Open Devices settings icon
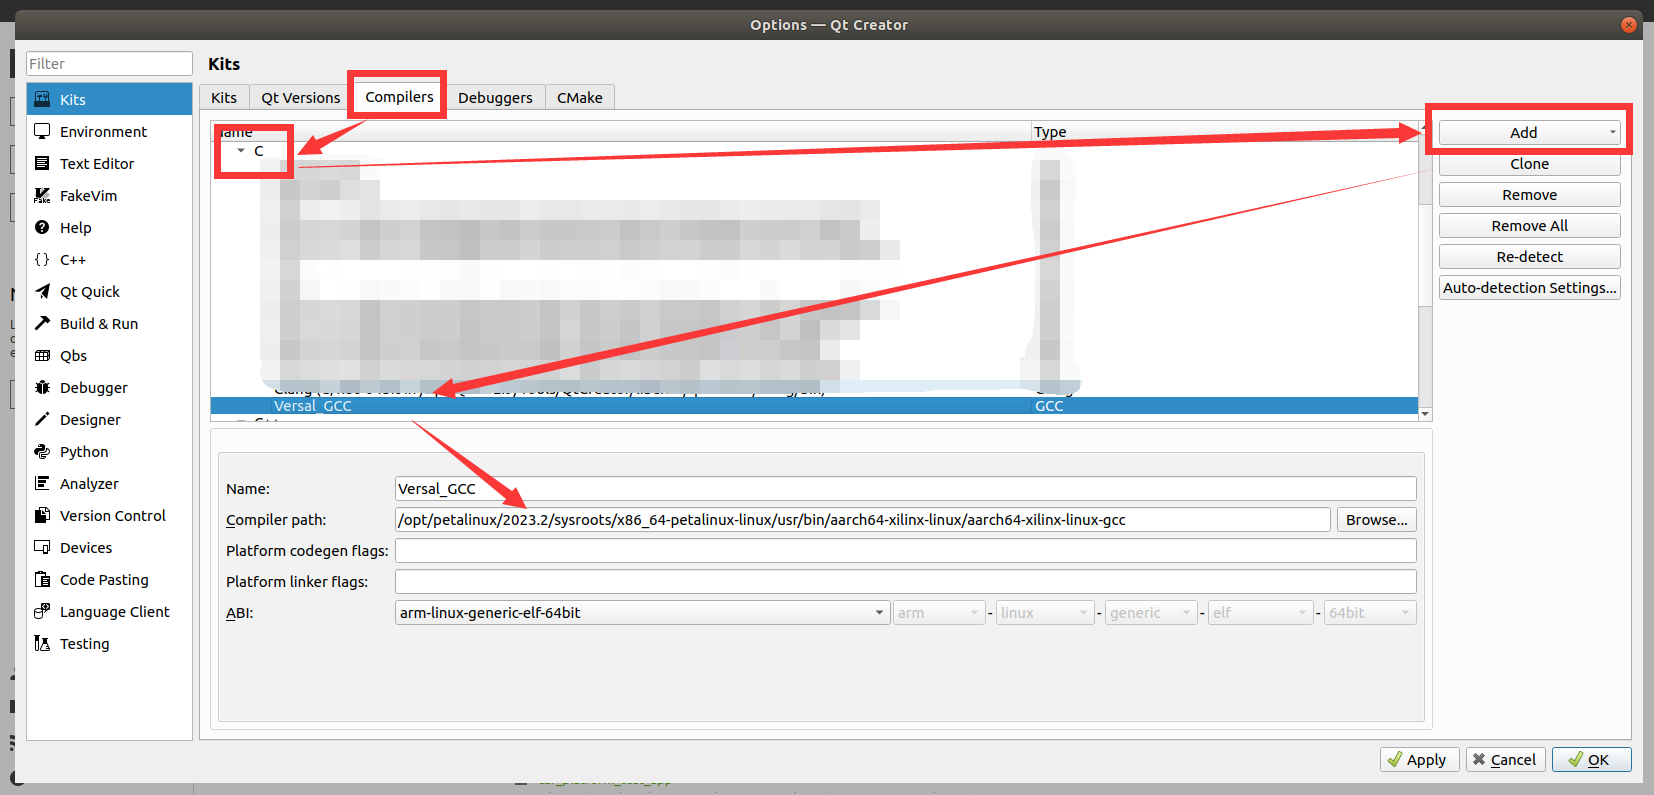This screenshot has height=795, width=1654. (x=42, y=547)
